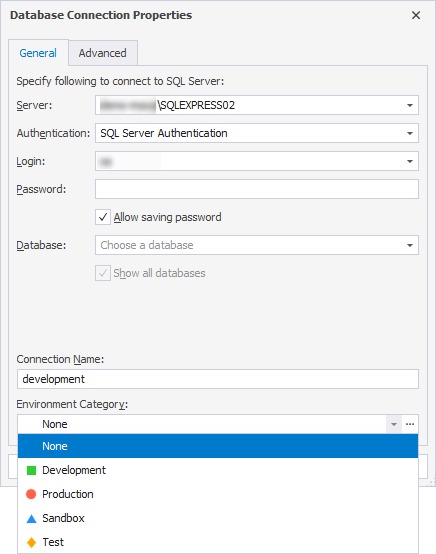
Task: Close the Database Connection Properties dialog
Action: click(x=416, y=15)
